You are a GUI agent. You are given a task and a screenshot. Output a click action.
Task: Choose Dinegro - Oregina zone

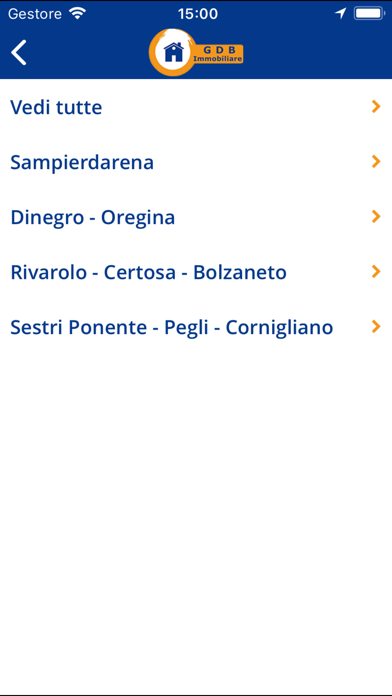click(196, 217)
